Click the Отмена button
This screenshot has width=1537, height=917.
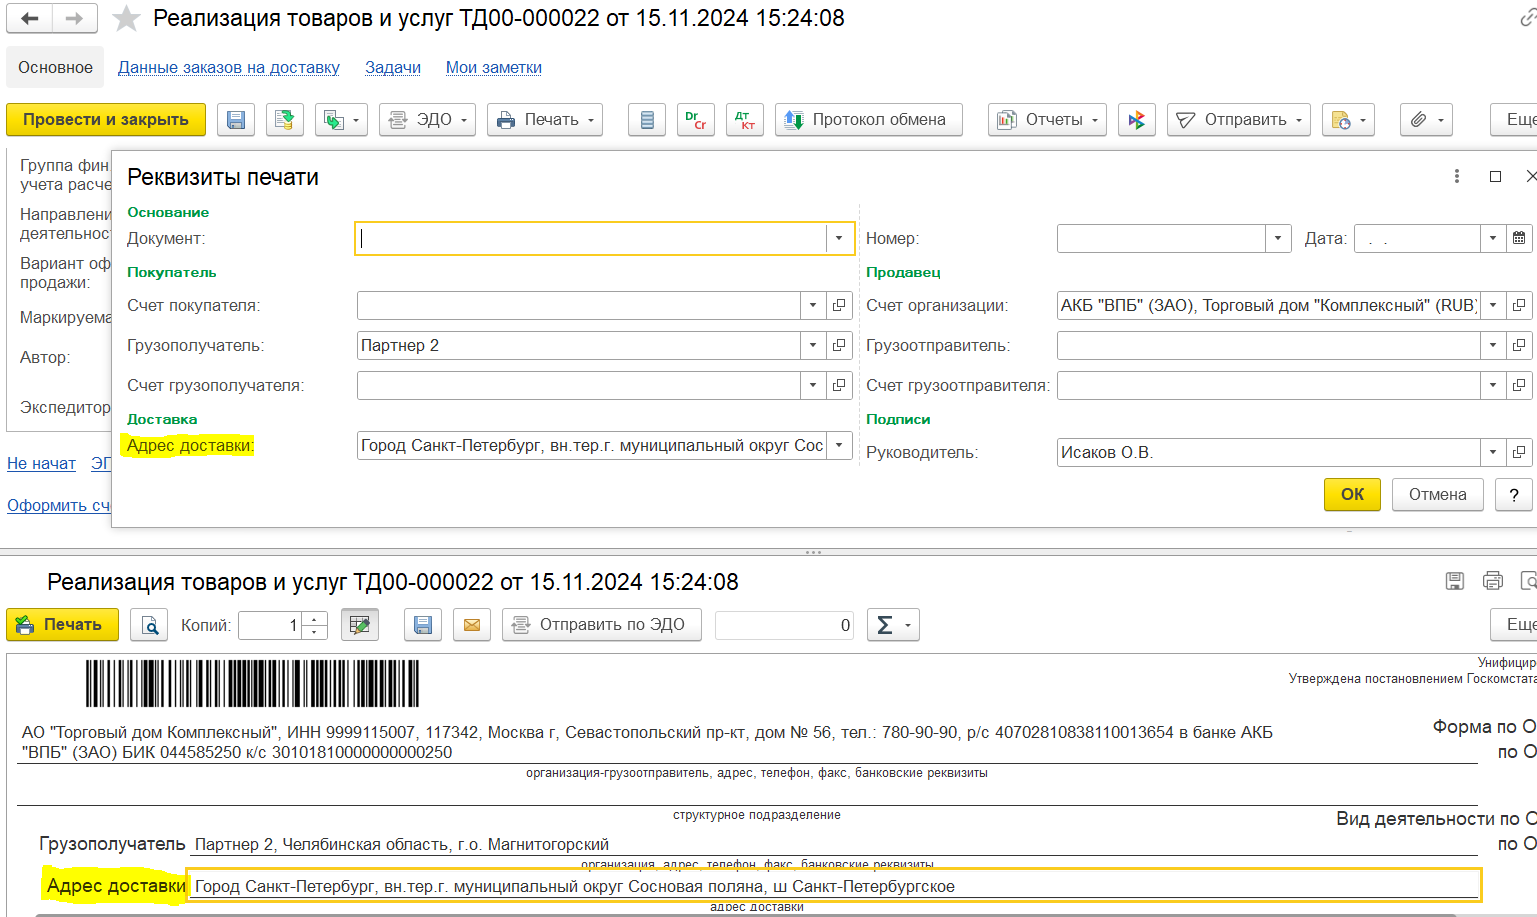click(x=1437, y=495)
